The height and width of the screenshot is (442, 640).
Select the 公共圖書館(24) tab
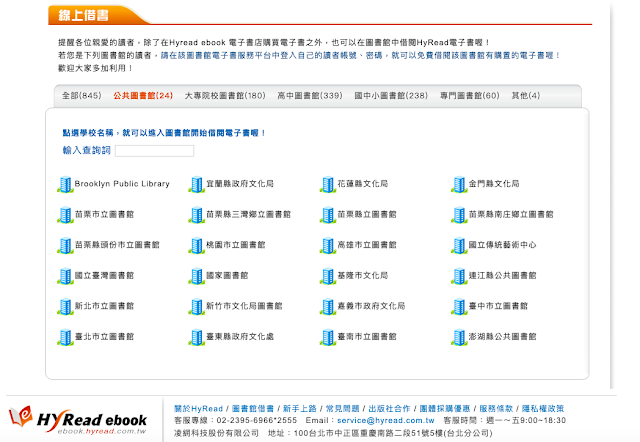point(143,96)
